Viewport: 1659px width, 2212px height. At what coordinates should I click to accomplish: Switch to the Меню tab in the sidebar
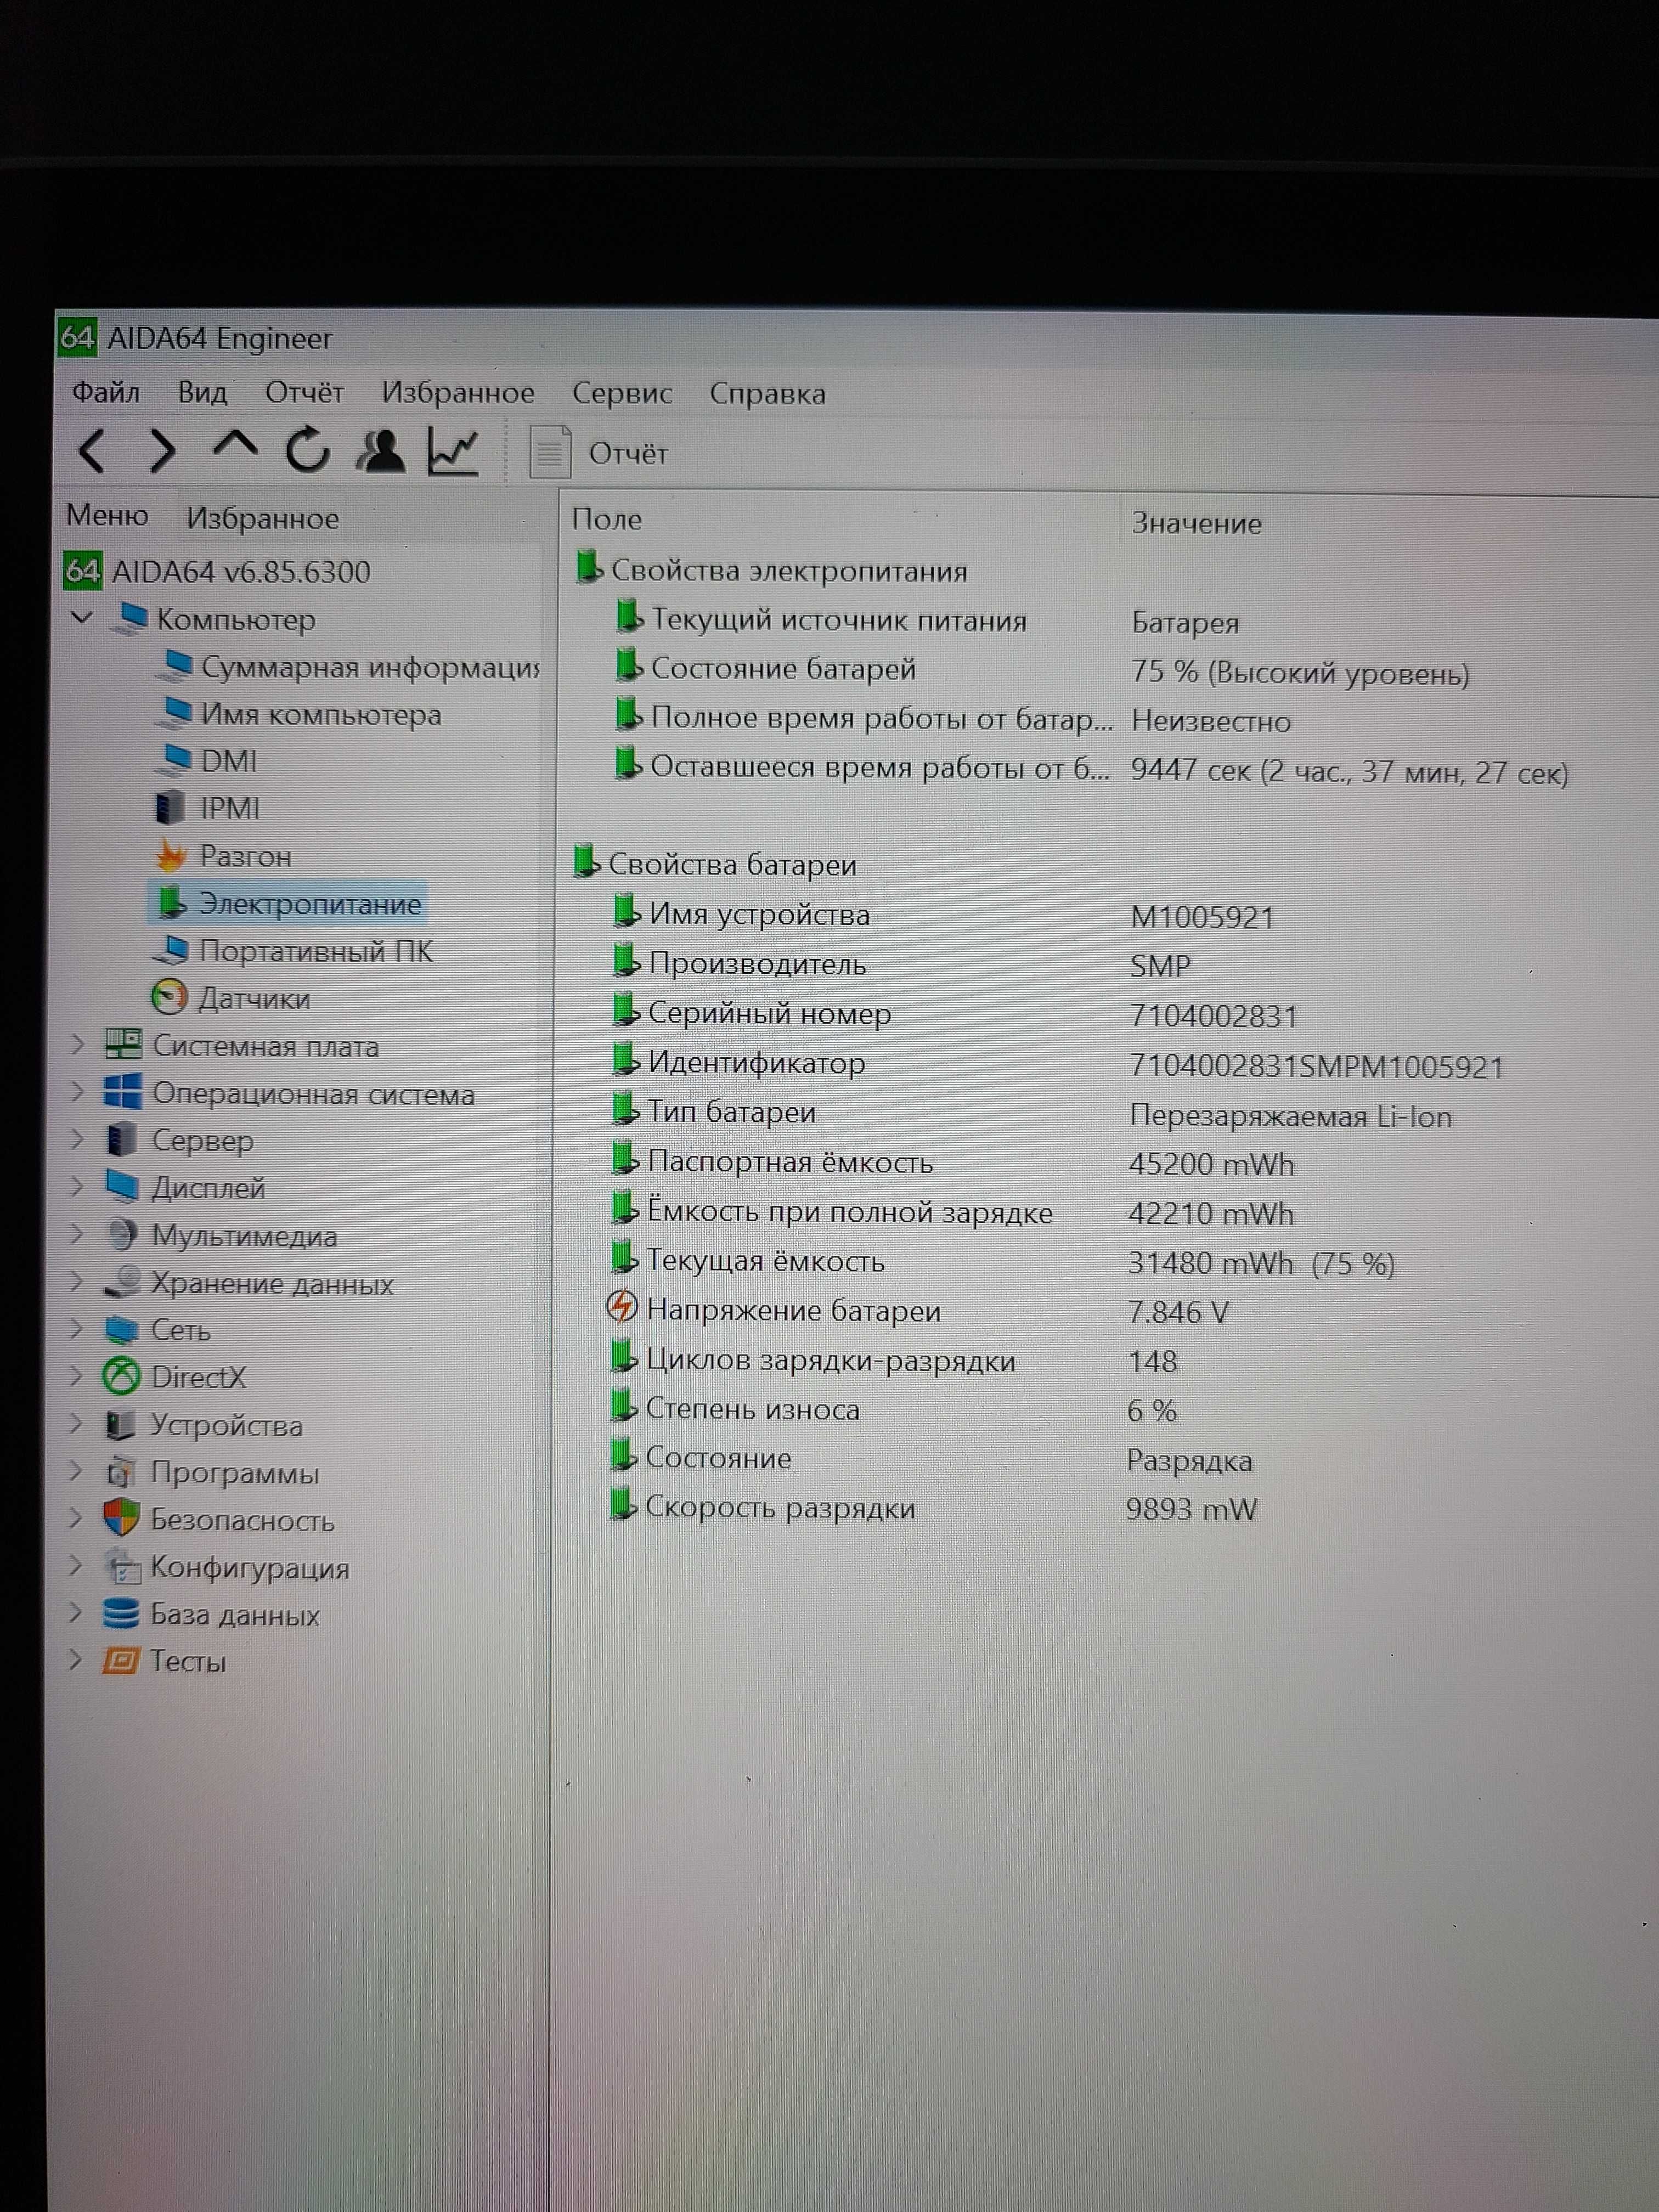click(x=107, y=516)
